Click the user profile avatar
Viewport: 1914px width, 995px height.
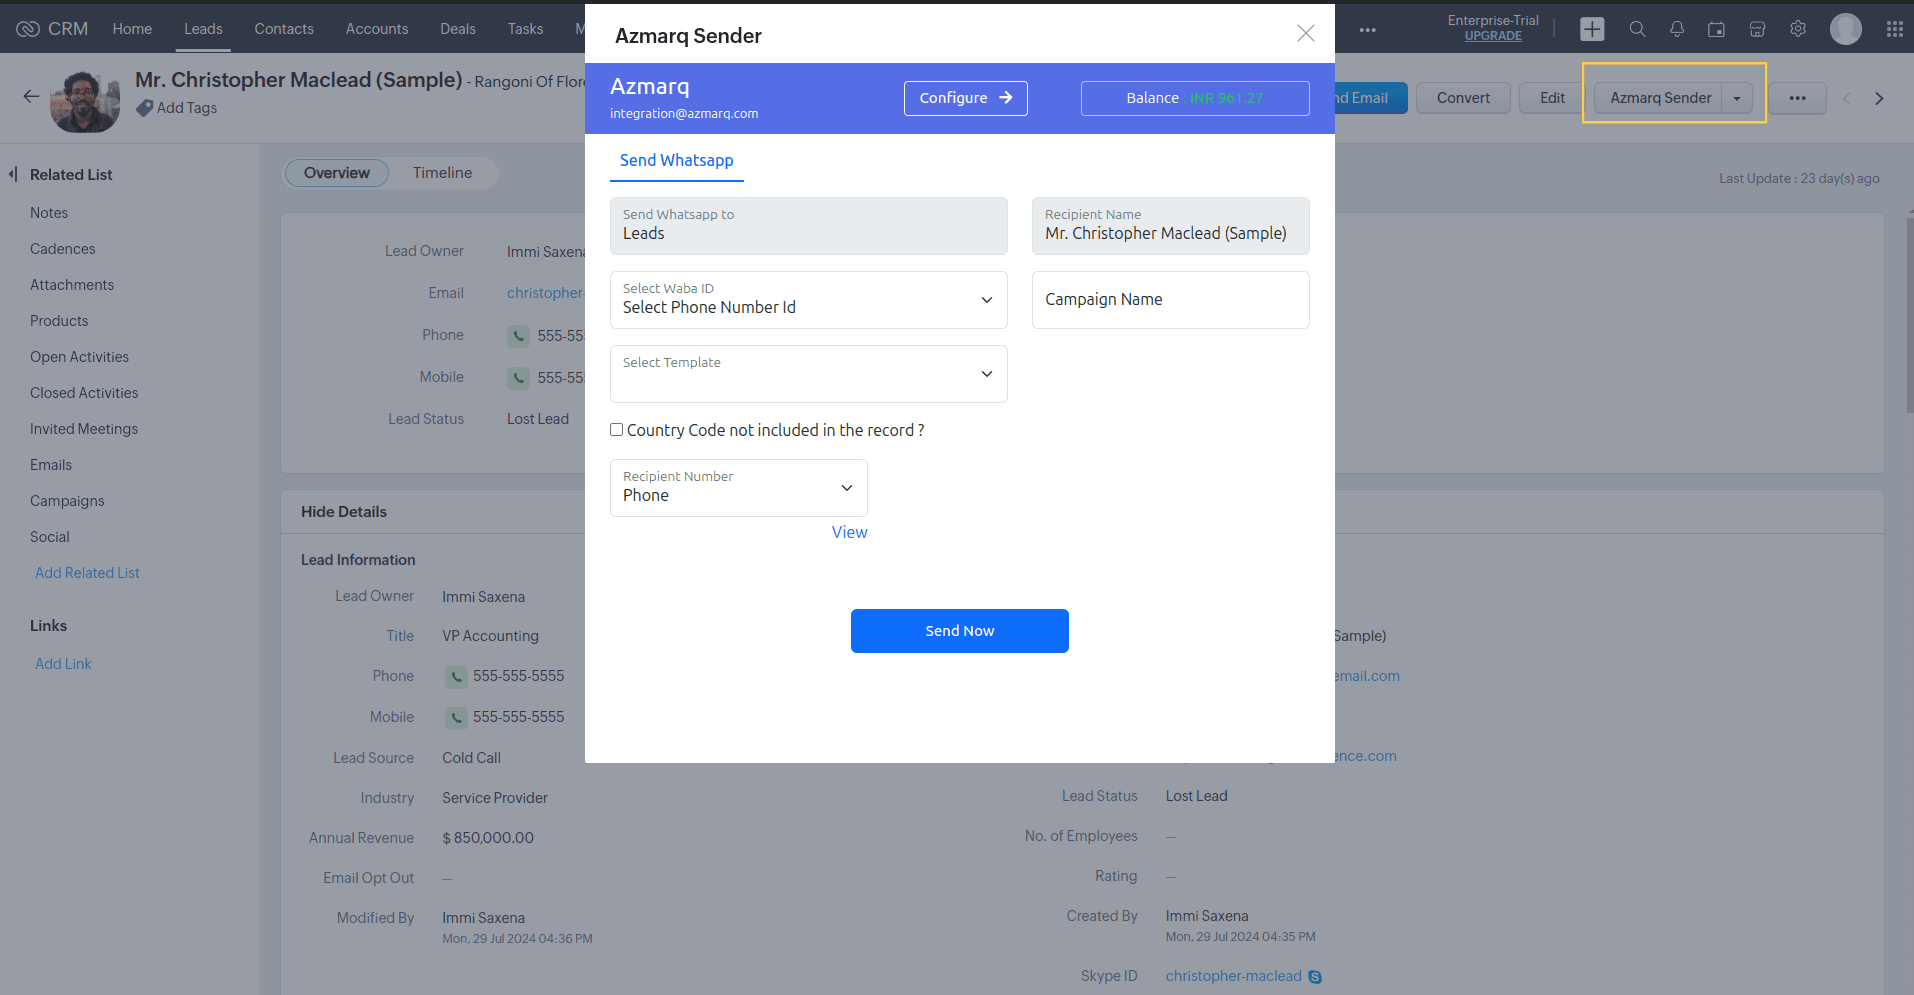(x=1845, y=29)
